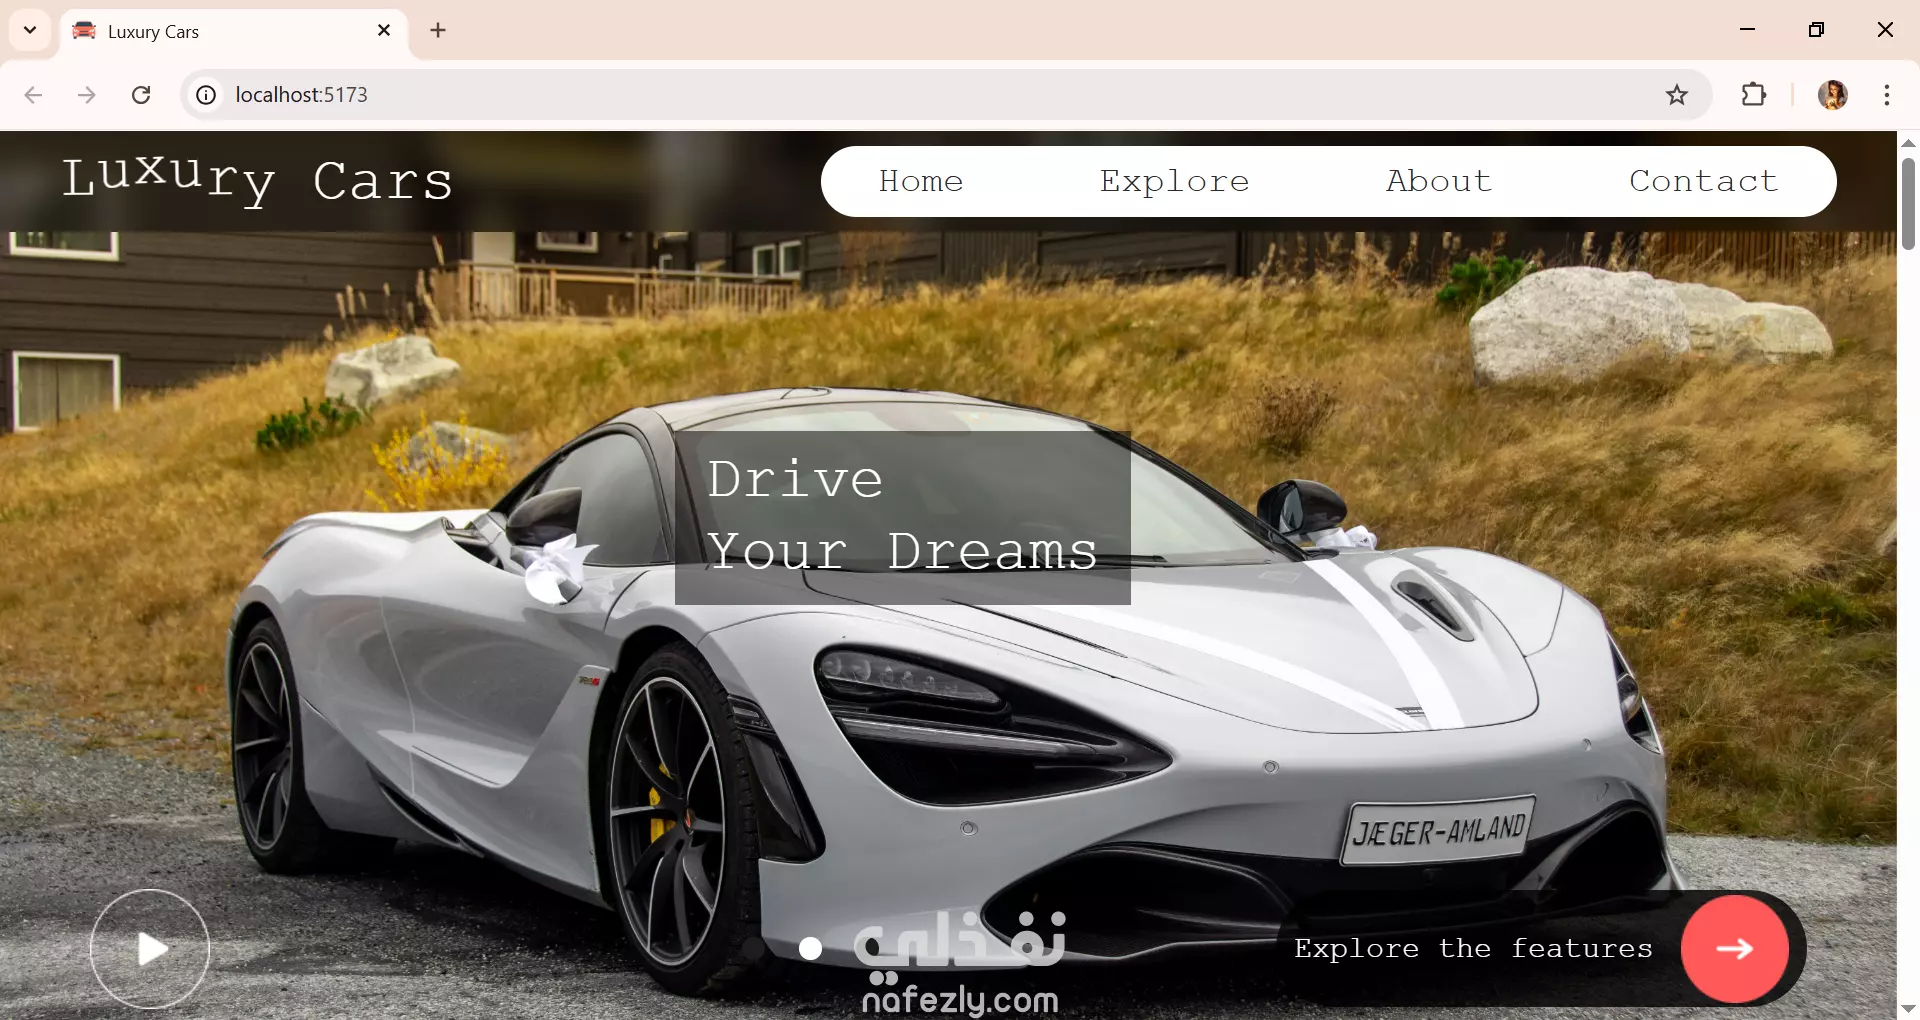Open the Chrome profile avatar

tap(1833, 95)
